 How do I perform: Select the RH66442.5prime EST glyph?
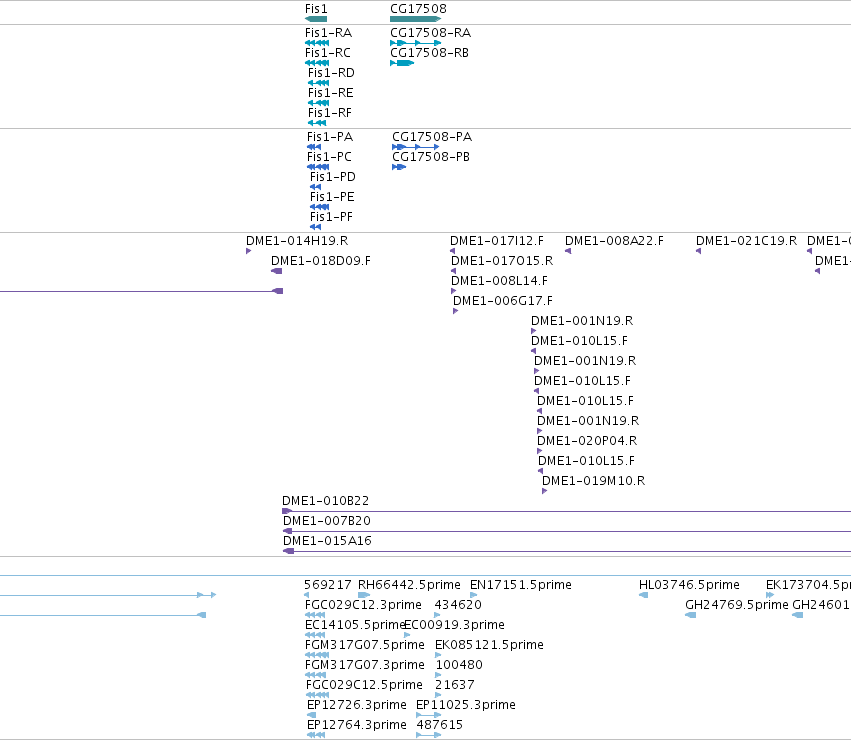click(x=364, y=596)
